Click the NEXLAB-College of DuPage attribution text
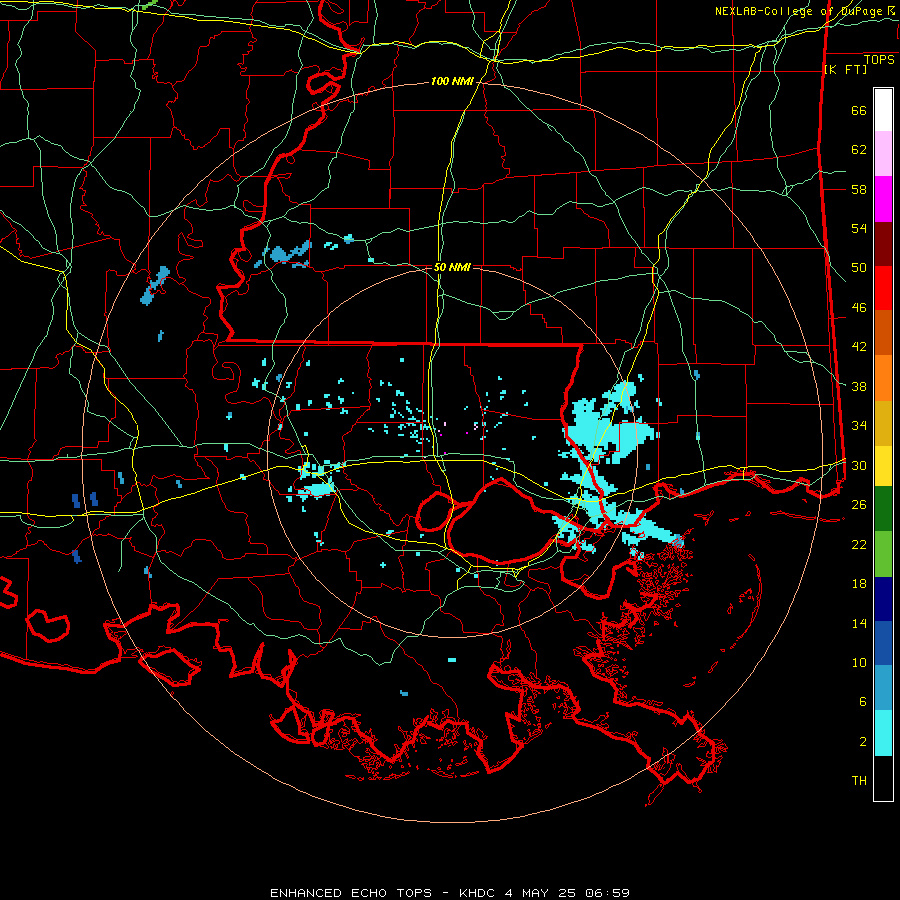 [x=807, y=11]
